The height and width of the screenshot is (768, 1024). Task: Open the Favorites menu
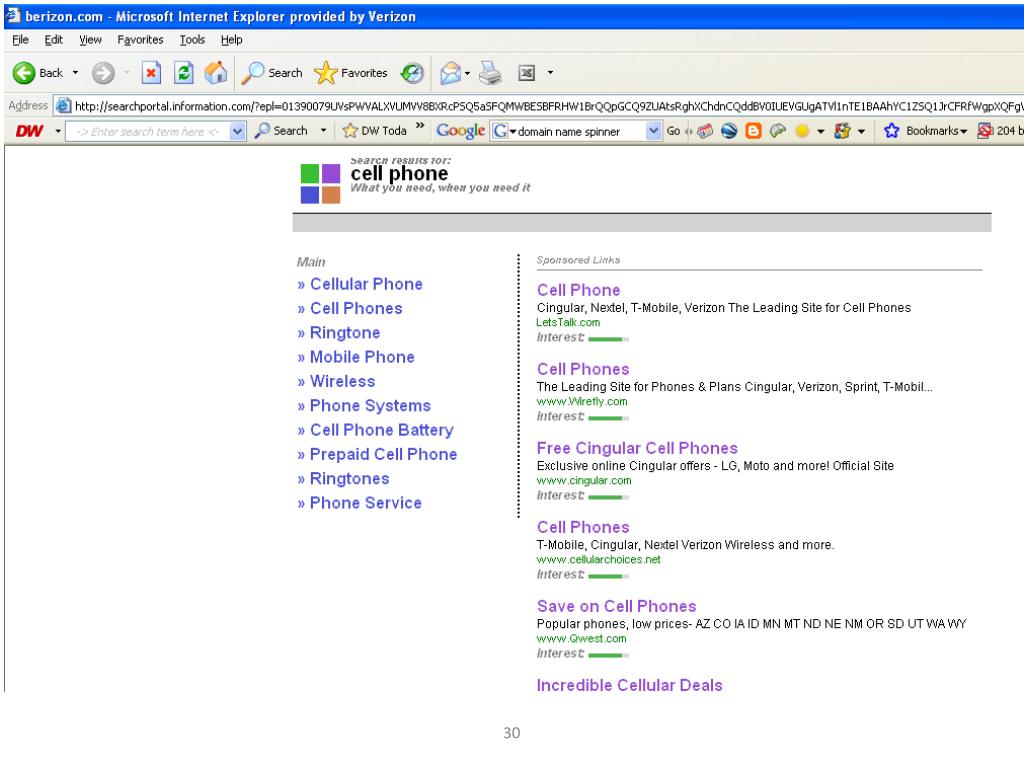(x=140, y=40)
